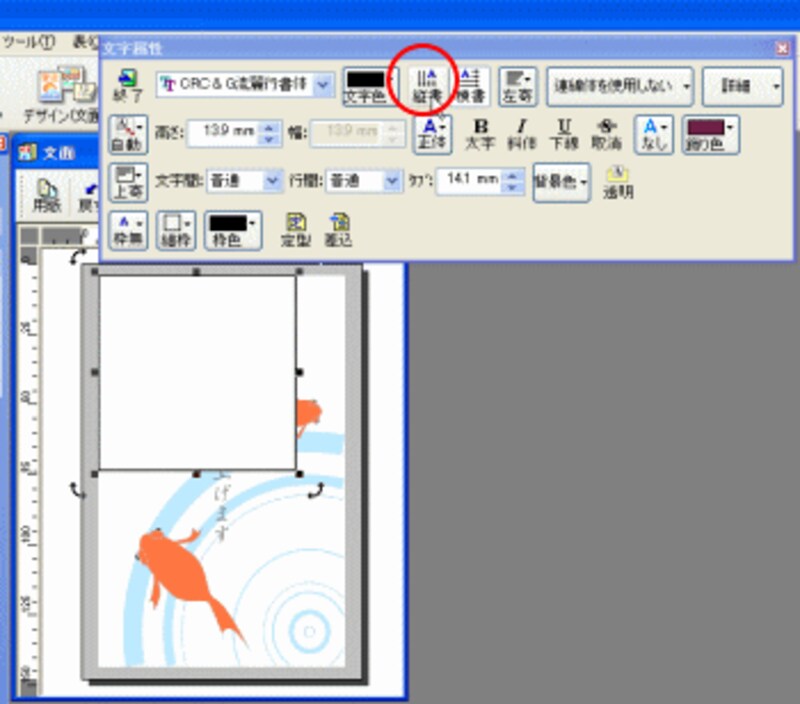This screenshot has width=800, height=704.
Task: Click the 透明 transparent background icon
Action: [618, 183]
